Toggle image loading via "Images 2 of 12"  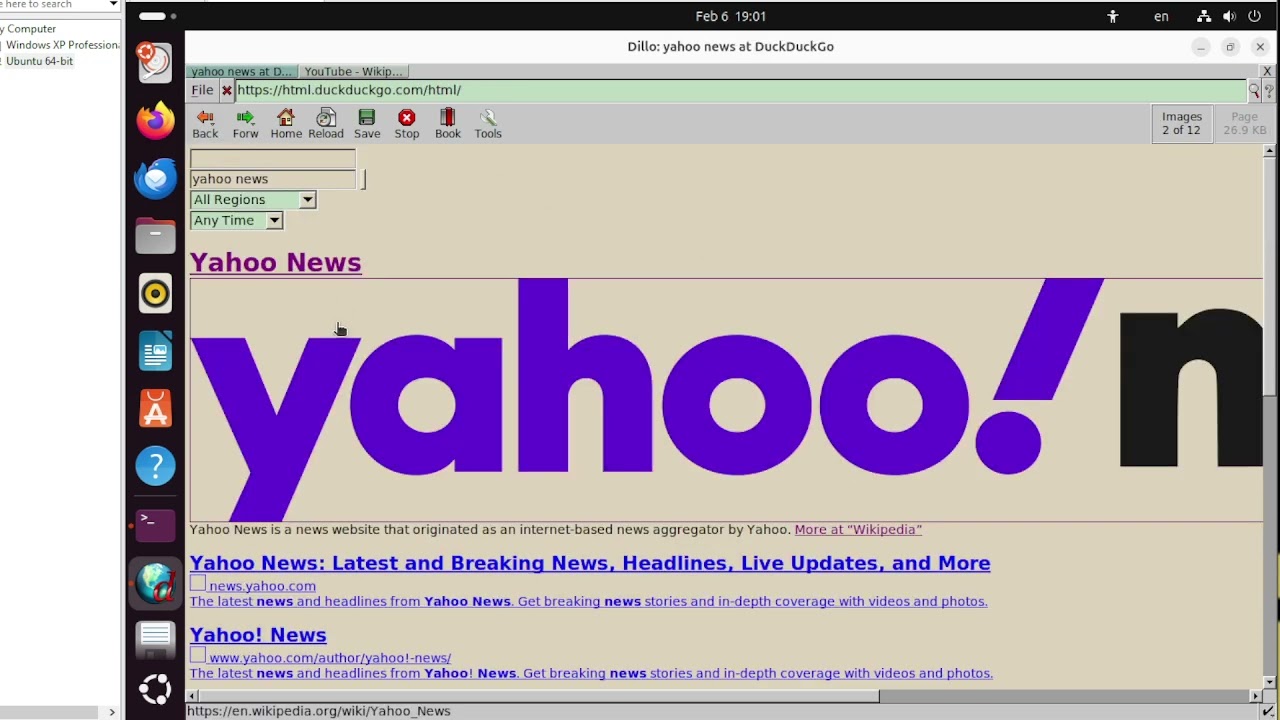tap(1181, 123)
